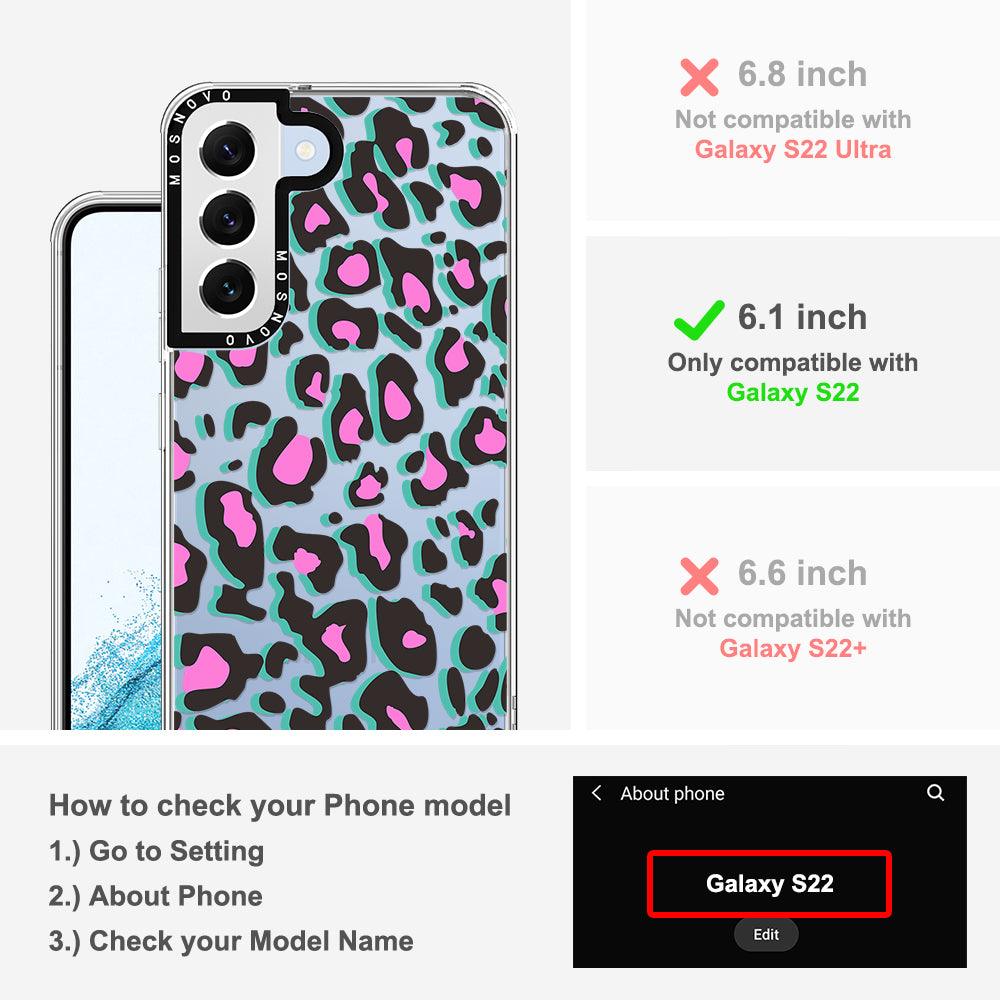Image resolution: width=1000 pixels, height=1000 pixels.
Task: Click the camera flash on the phone
Action: (306, 150)
